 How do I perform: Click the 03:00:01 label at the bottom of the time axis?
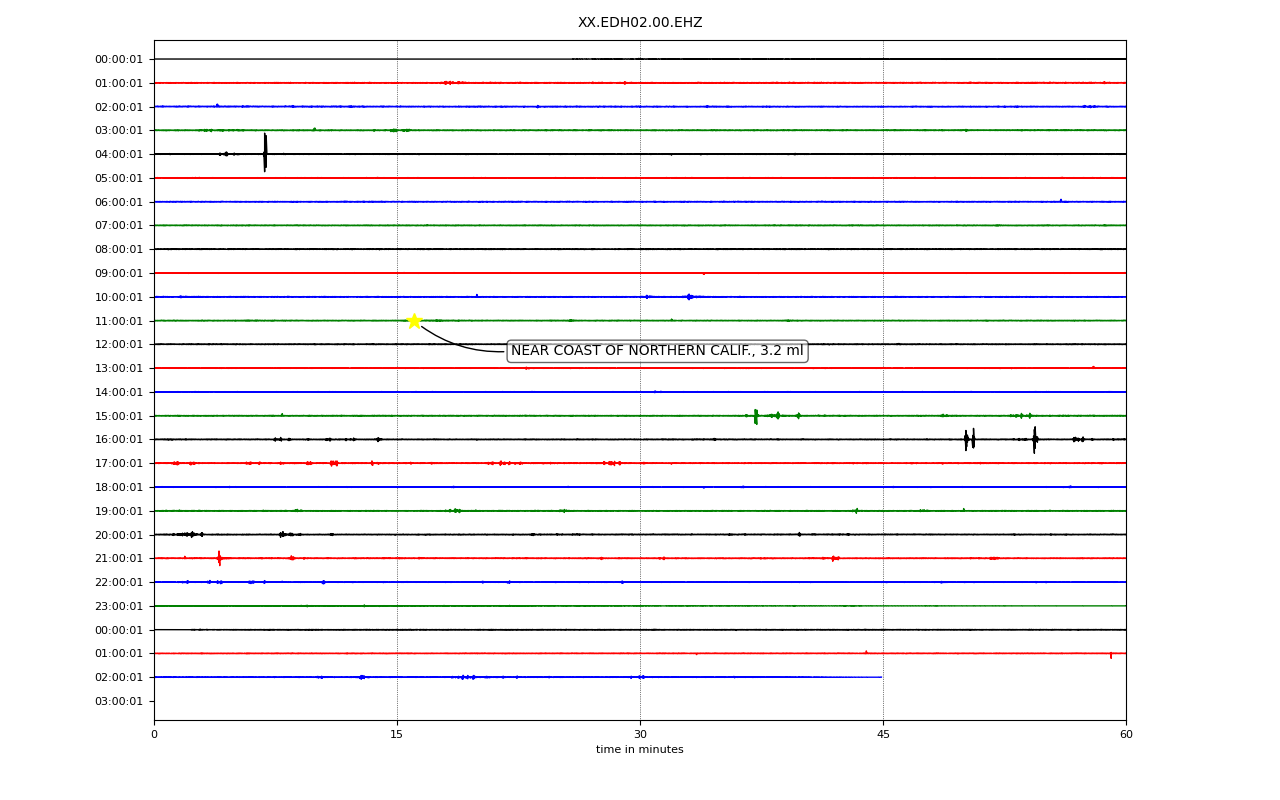point(119,701)
